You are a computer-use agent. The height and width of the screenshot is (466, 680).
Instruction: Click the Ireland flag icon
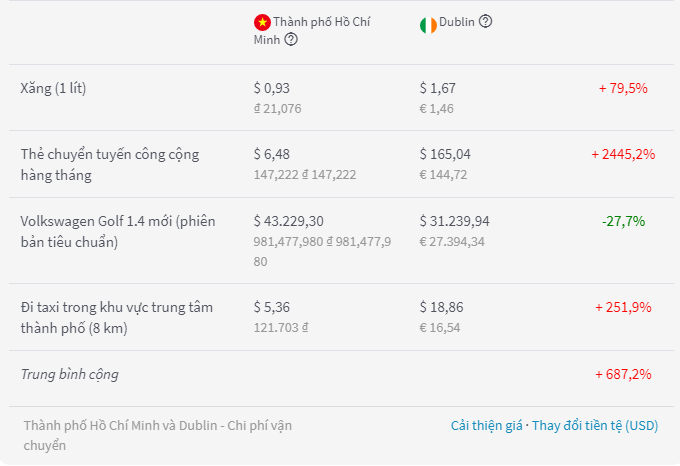coord(428,26)
